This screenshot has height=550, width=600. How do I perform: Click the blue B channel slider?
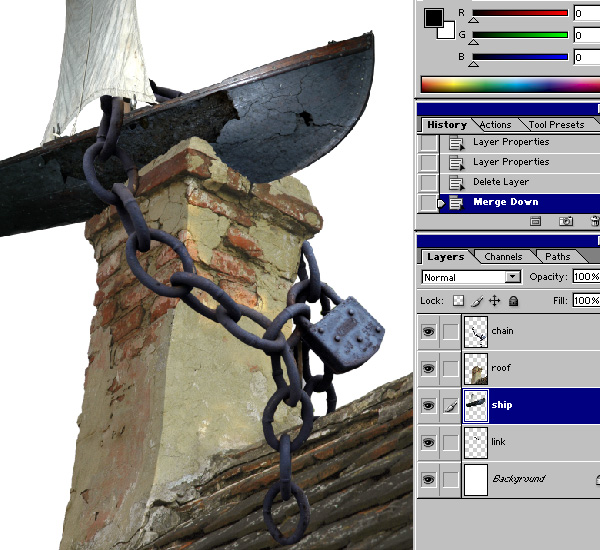520,57
